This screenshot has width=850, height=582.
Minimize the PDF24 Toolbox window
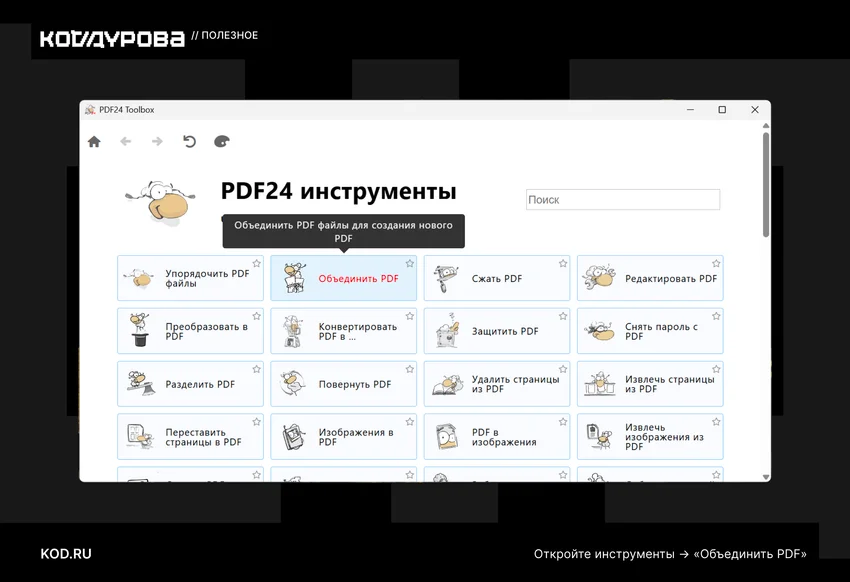click(690, 109)
